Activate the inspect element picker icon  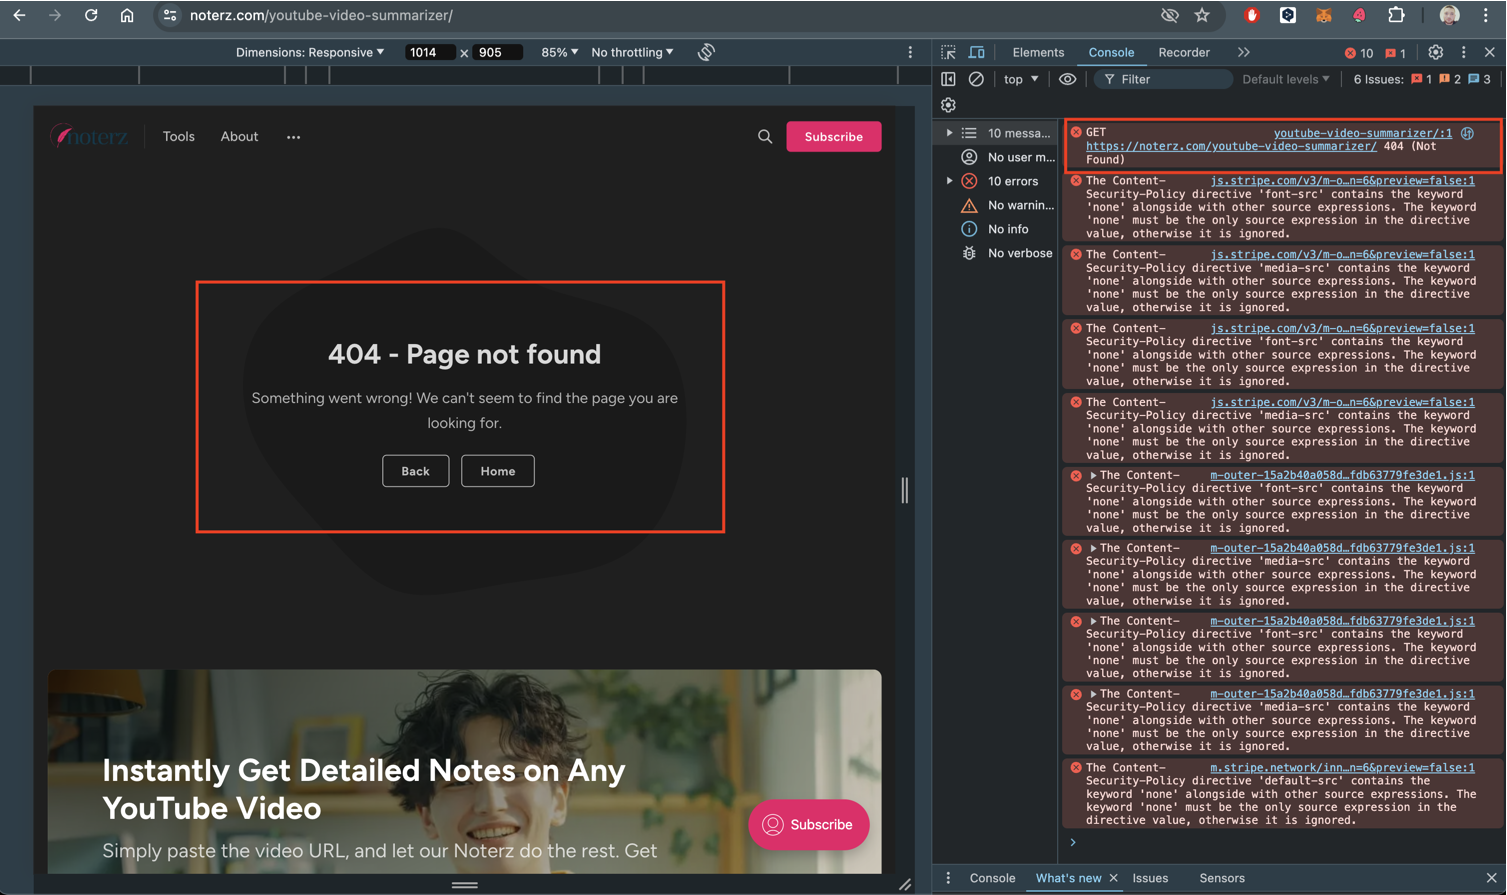(948, 52)
